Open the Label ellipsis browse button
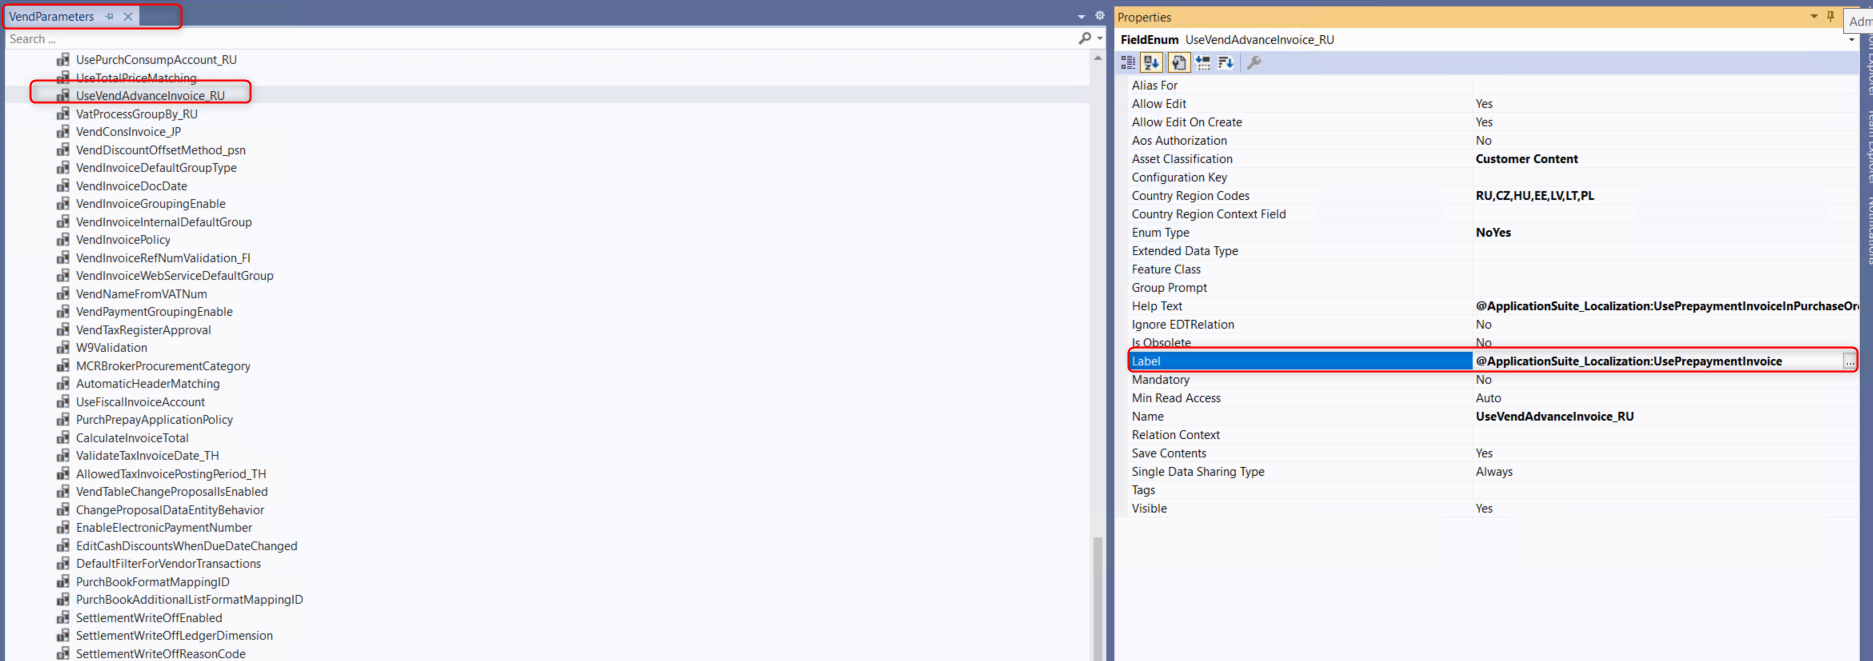This screenshot has height=661, width=1873. [1849, 361]
